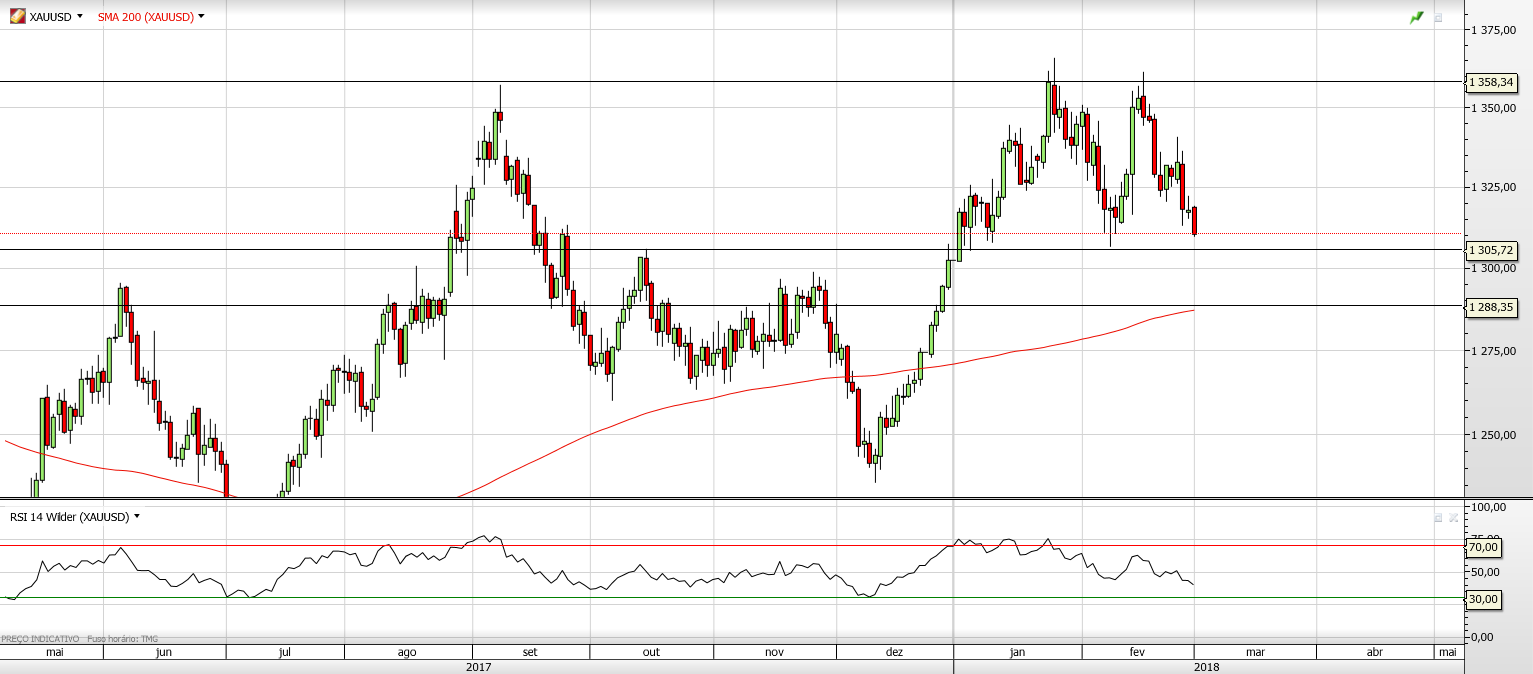Click the 2018 year label on timeline
The width and height of the screenshot is (1533, 674).
click(1206, 666)
